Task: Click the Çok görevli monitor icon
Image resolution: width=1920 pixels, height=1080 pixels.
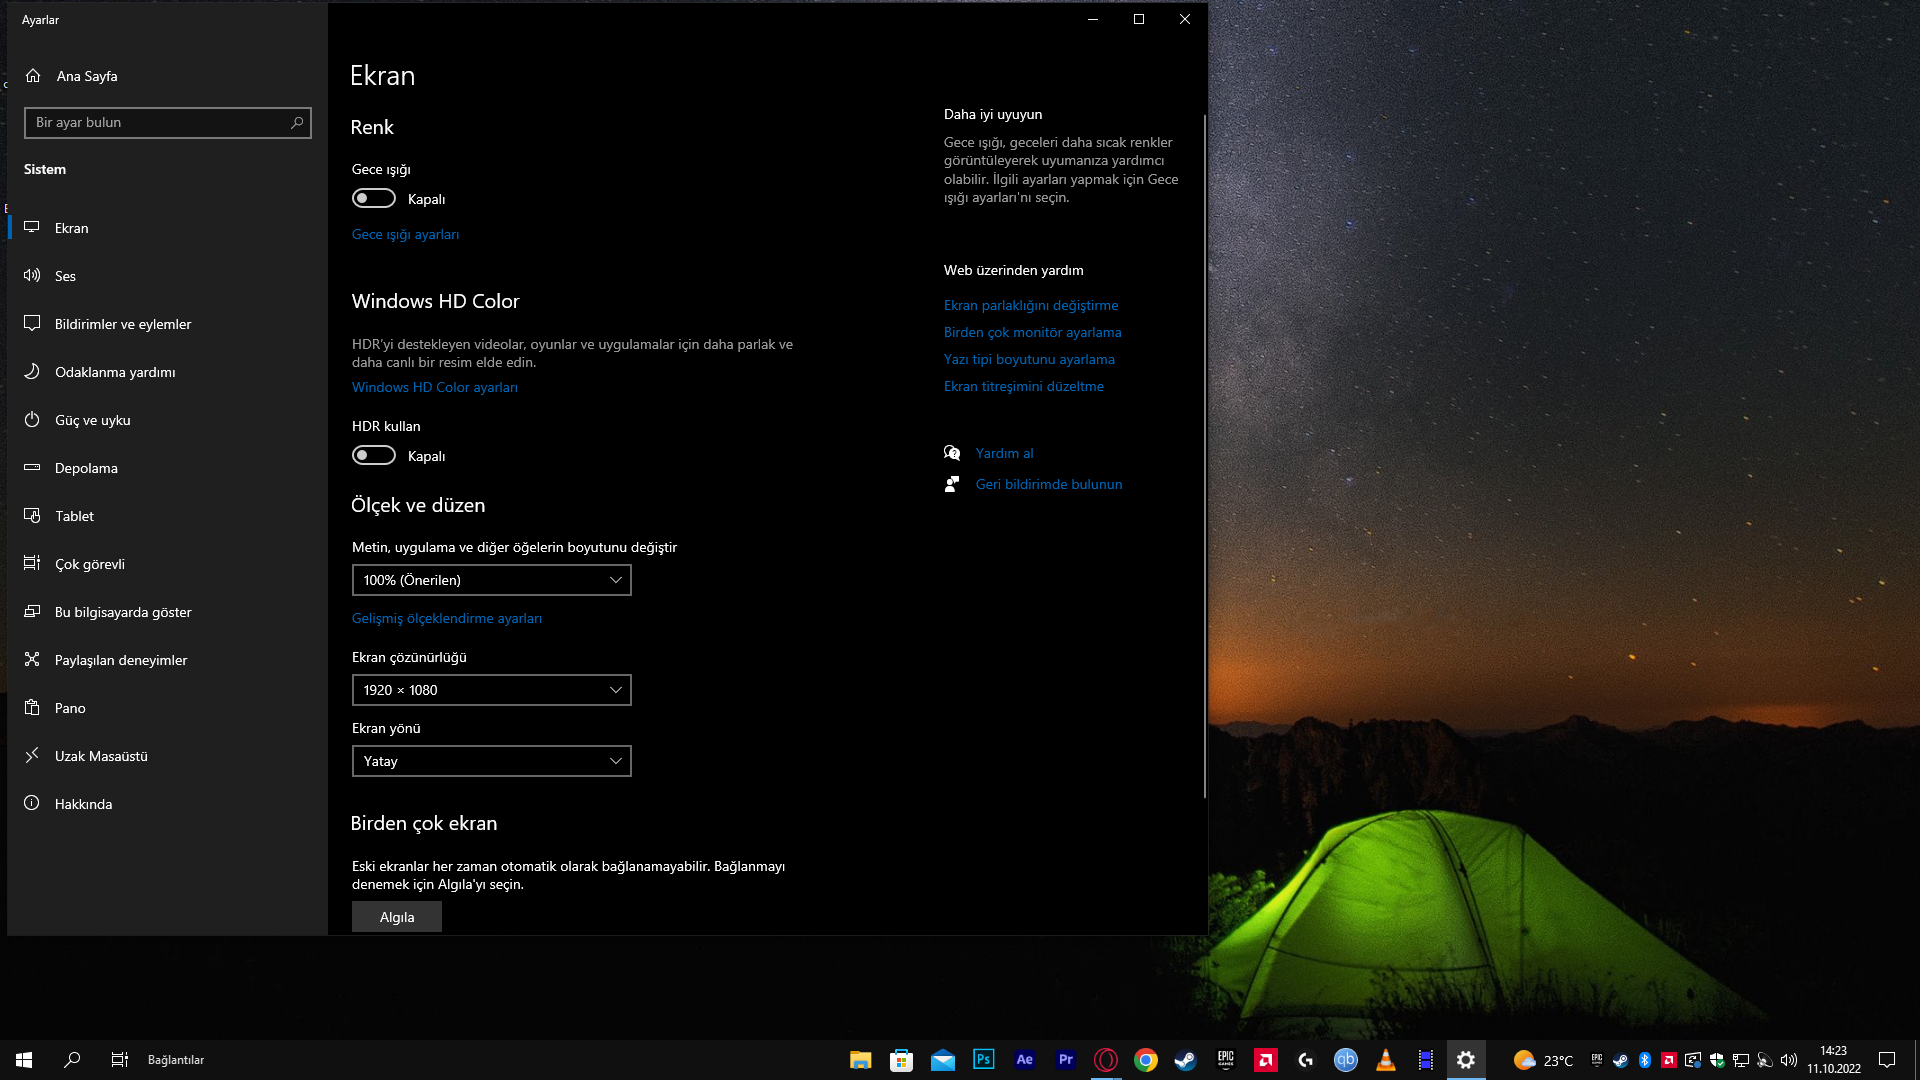Action: (32, 563)
